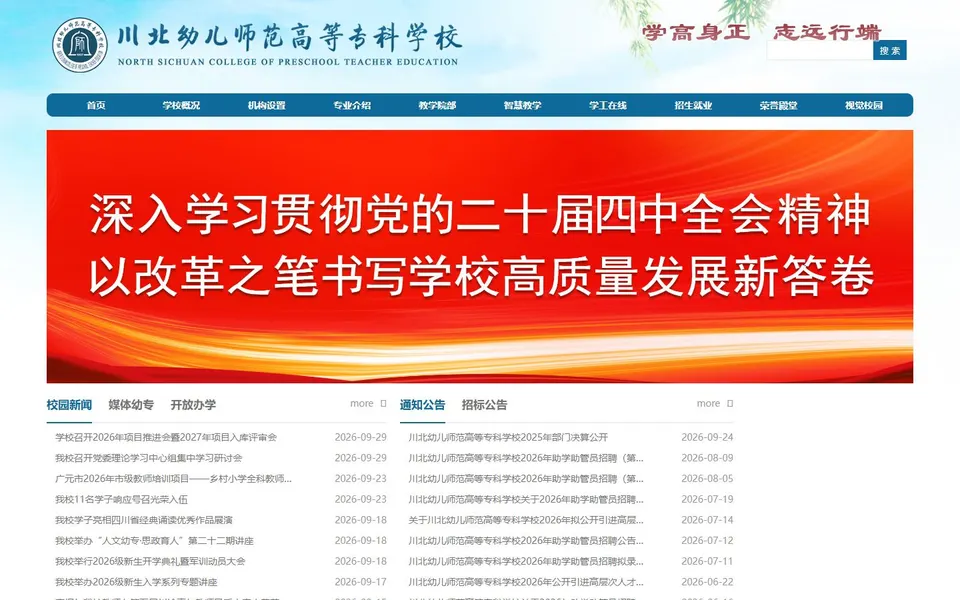
Task: Switch to the 媒体幼专 tab
Action: point(131,405)
